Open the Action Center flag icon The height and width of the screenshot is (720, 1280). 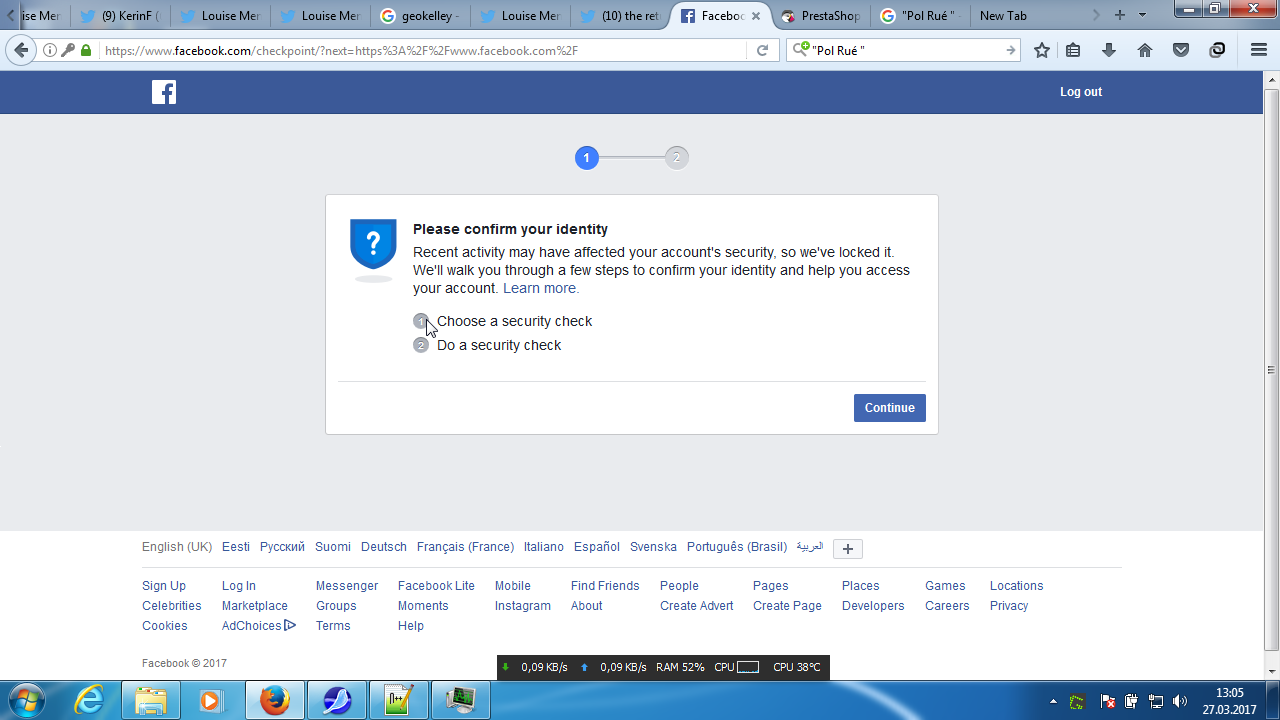[x=1108, y=701]
